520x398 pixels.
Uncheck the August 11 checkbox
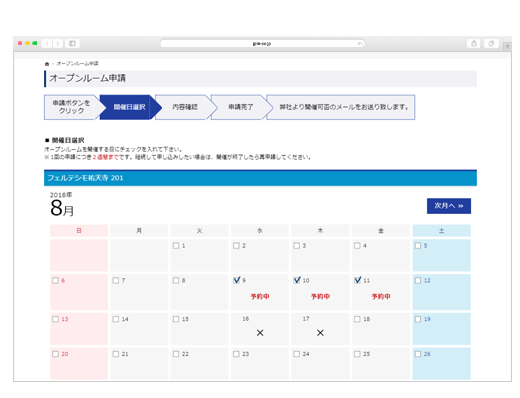tap(358, 280)
